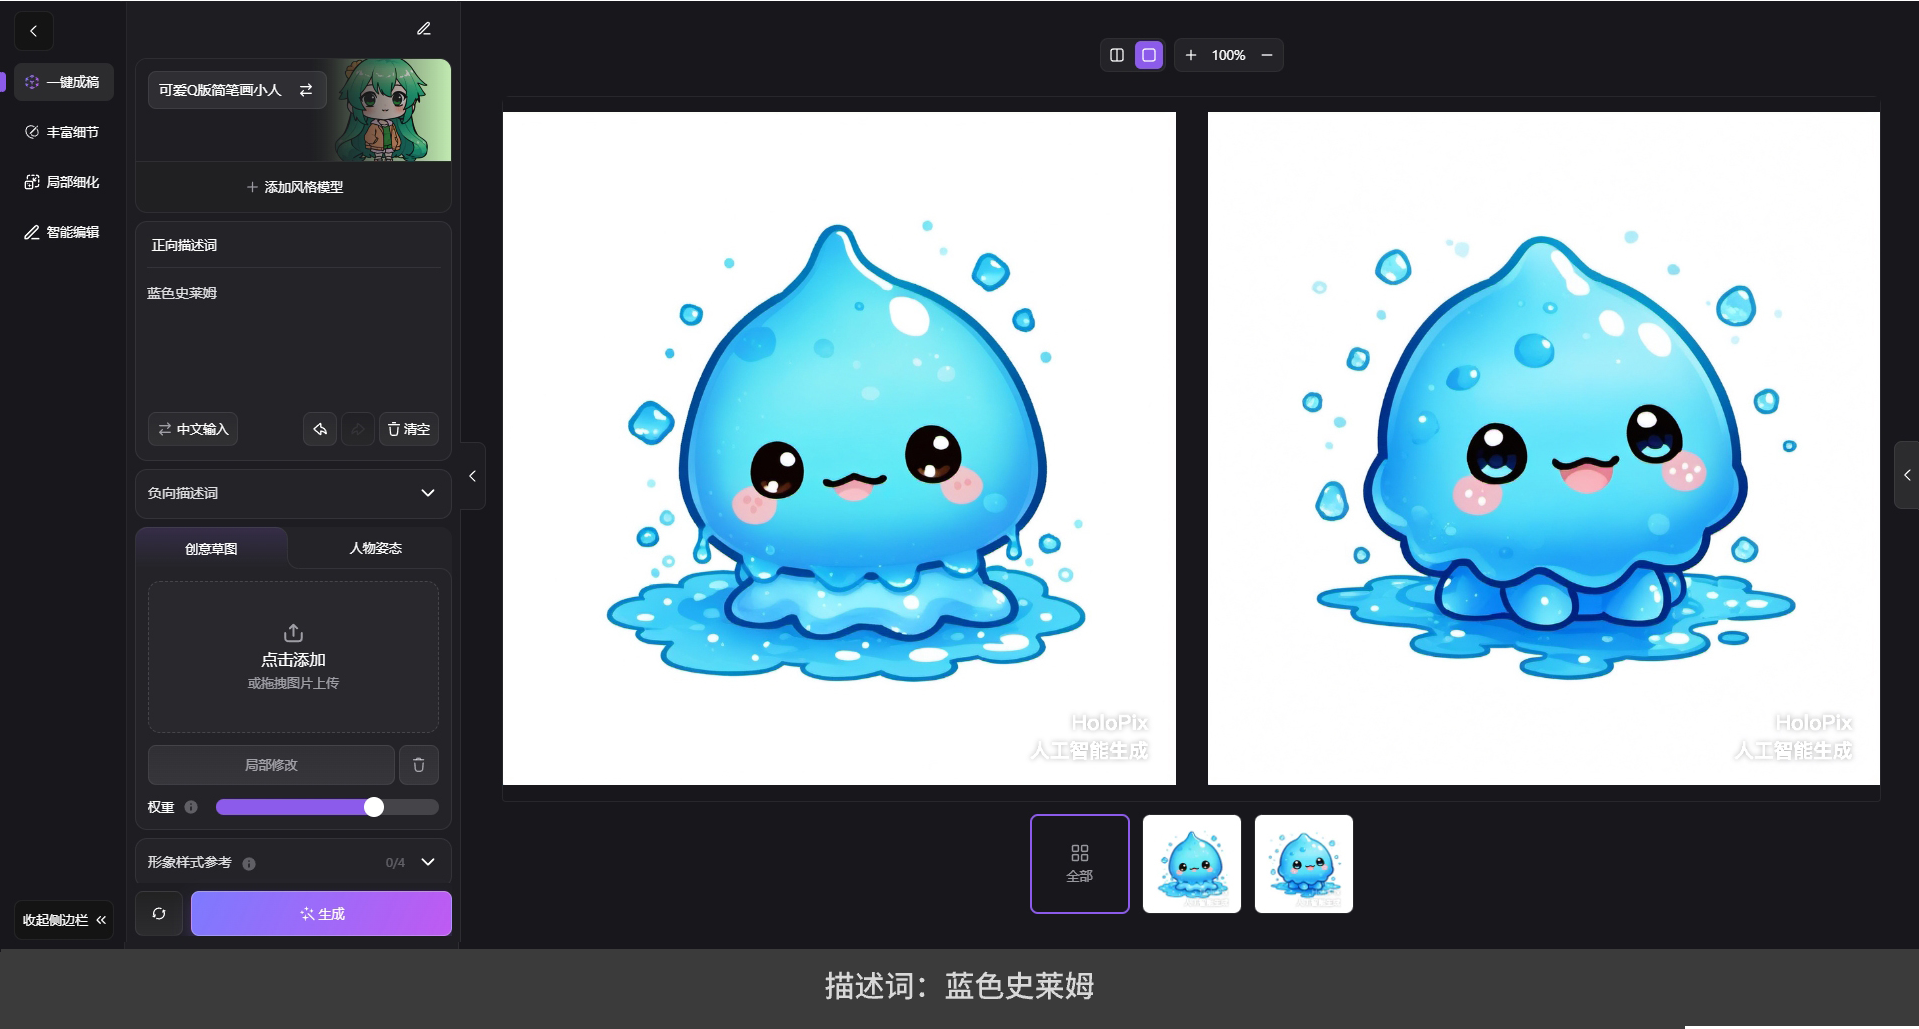This screenshot has height=1029, width=1919.
Task: Click the plus icon to zoom in
Action: 1191,55
